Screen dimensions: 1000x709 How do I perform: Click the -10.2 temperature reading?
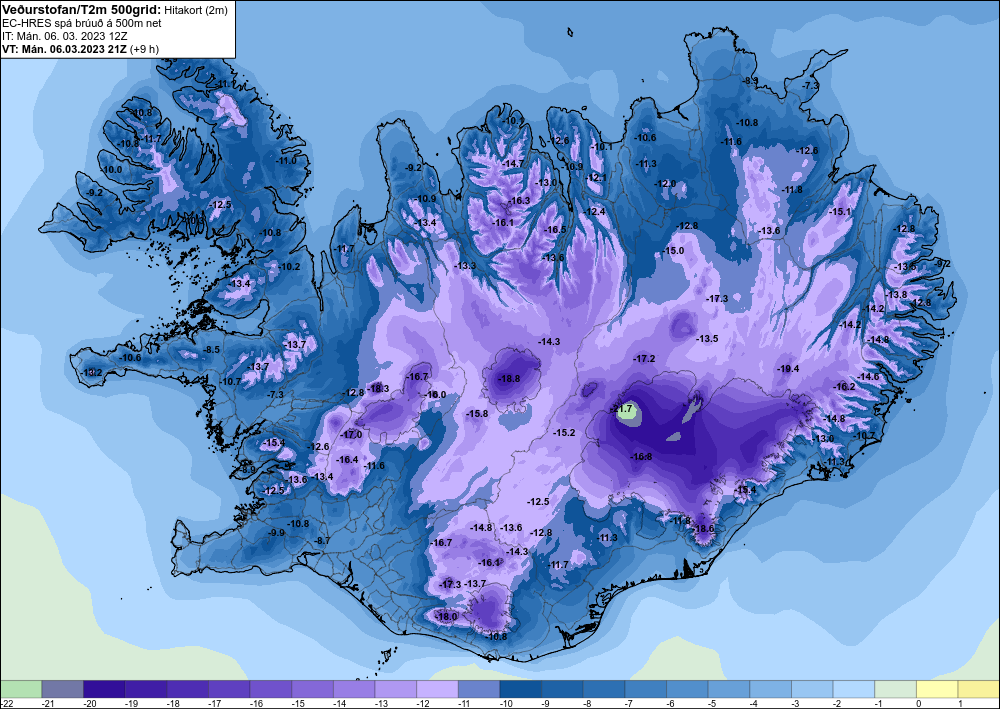point(289,267)
